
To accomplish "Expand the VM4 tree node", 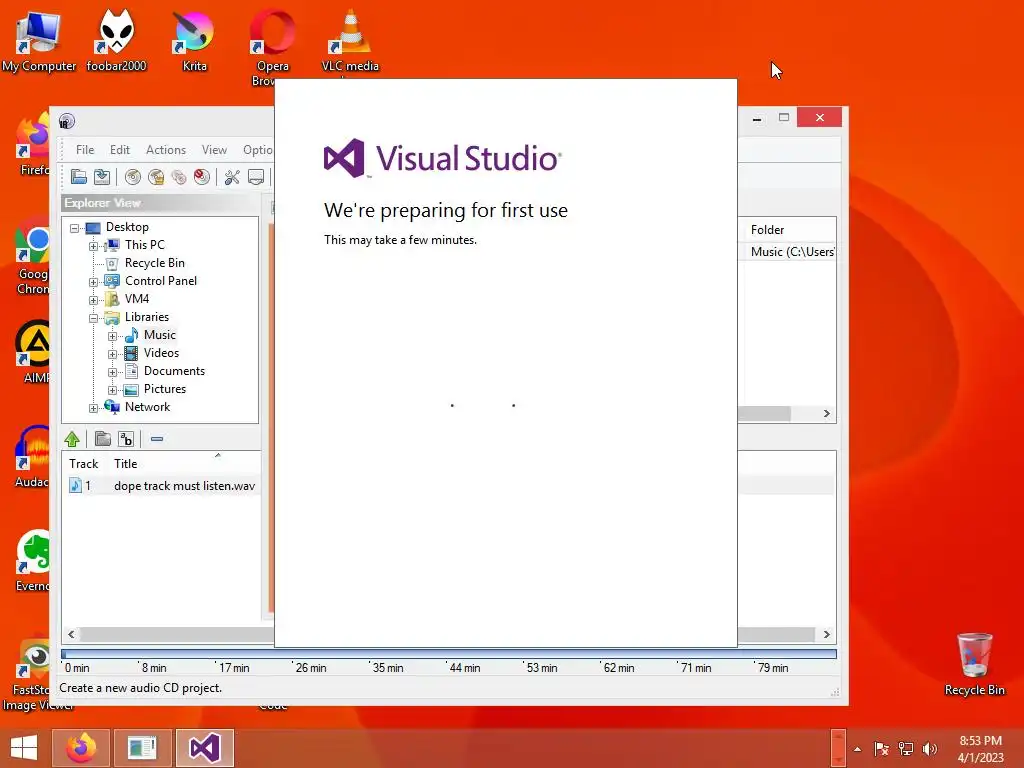I will tap(93, 300).
